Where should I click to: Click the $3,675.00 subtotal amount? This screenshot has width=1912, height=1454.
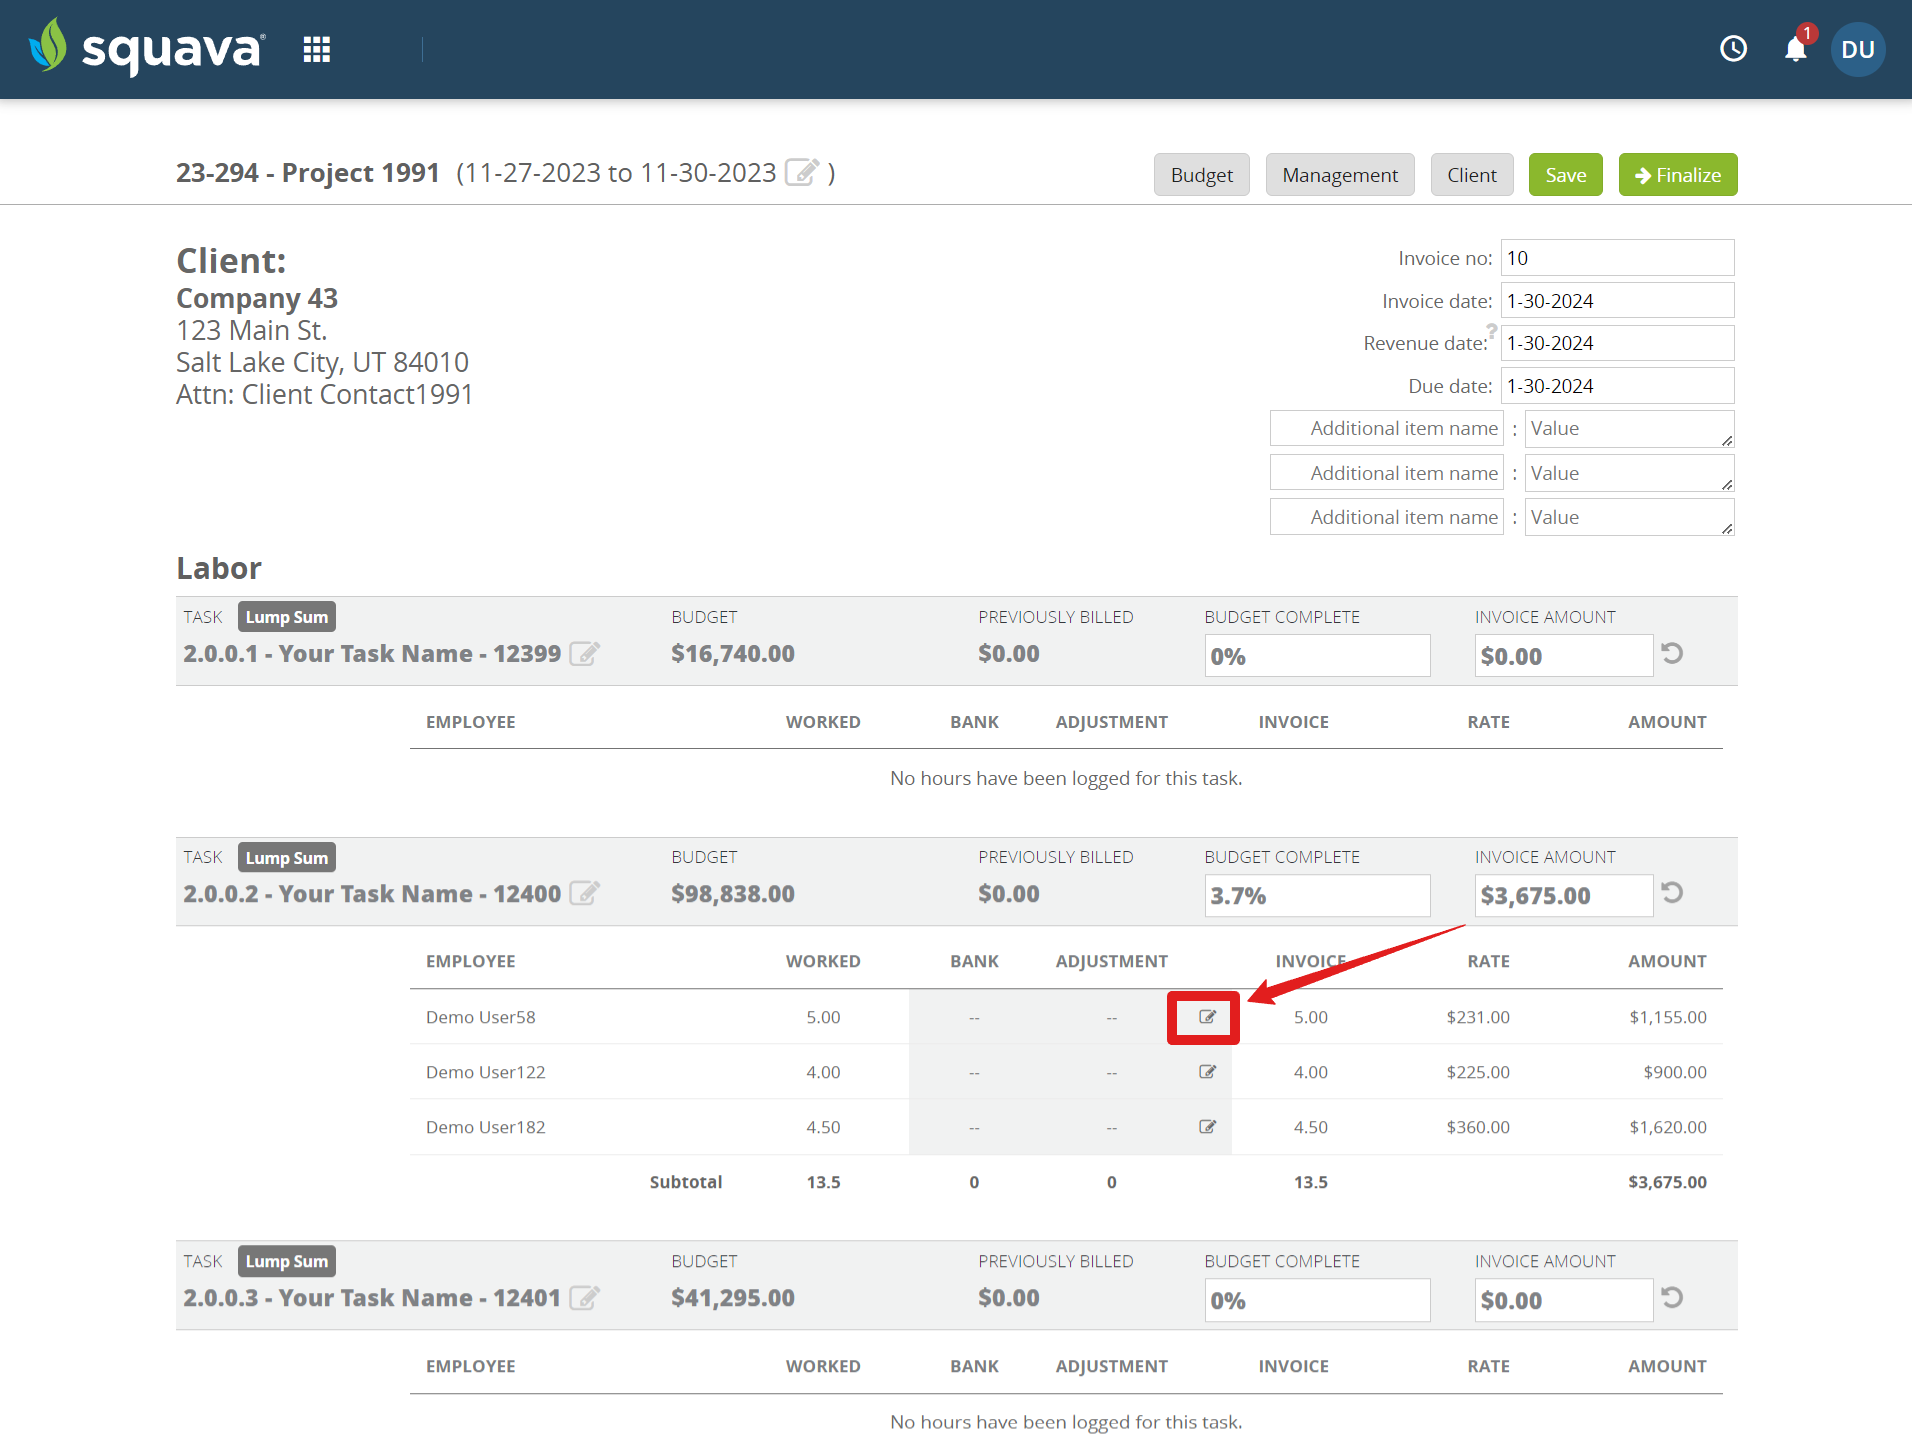1667,1182
